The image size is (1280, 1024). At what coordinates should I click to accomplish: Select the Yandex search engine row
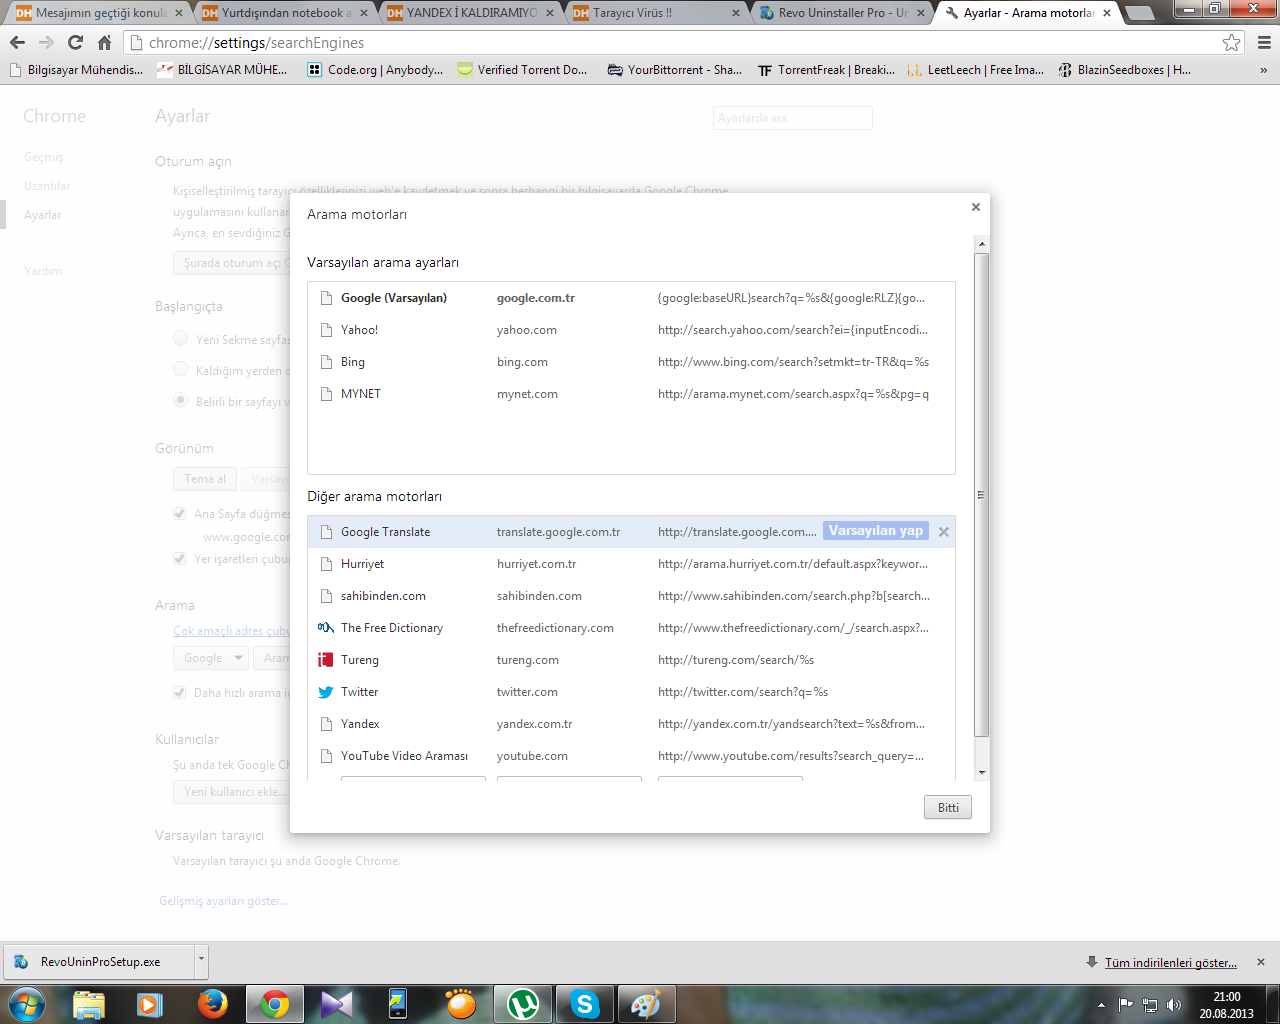coord(631,724)
